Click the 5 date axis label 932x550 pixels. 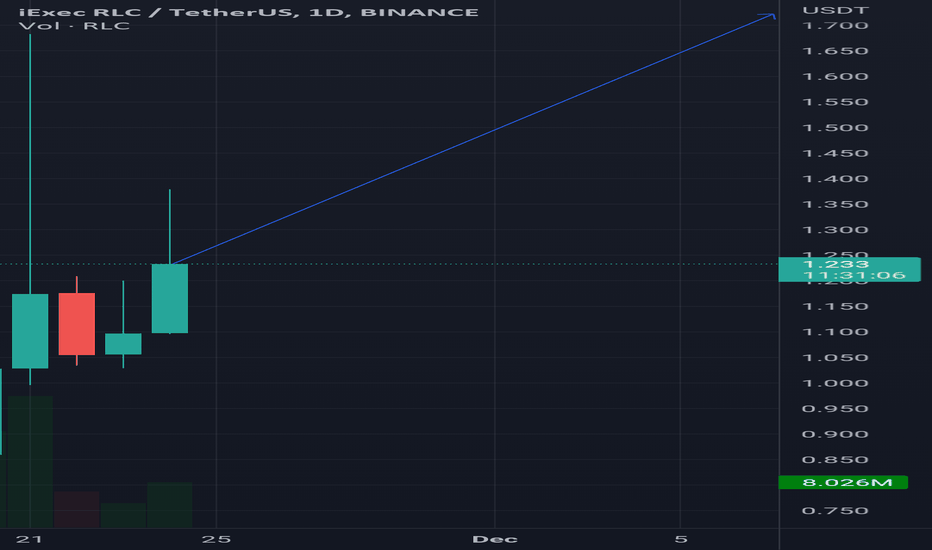[x=681, y=539]
